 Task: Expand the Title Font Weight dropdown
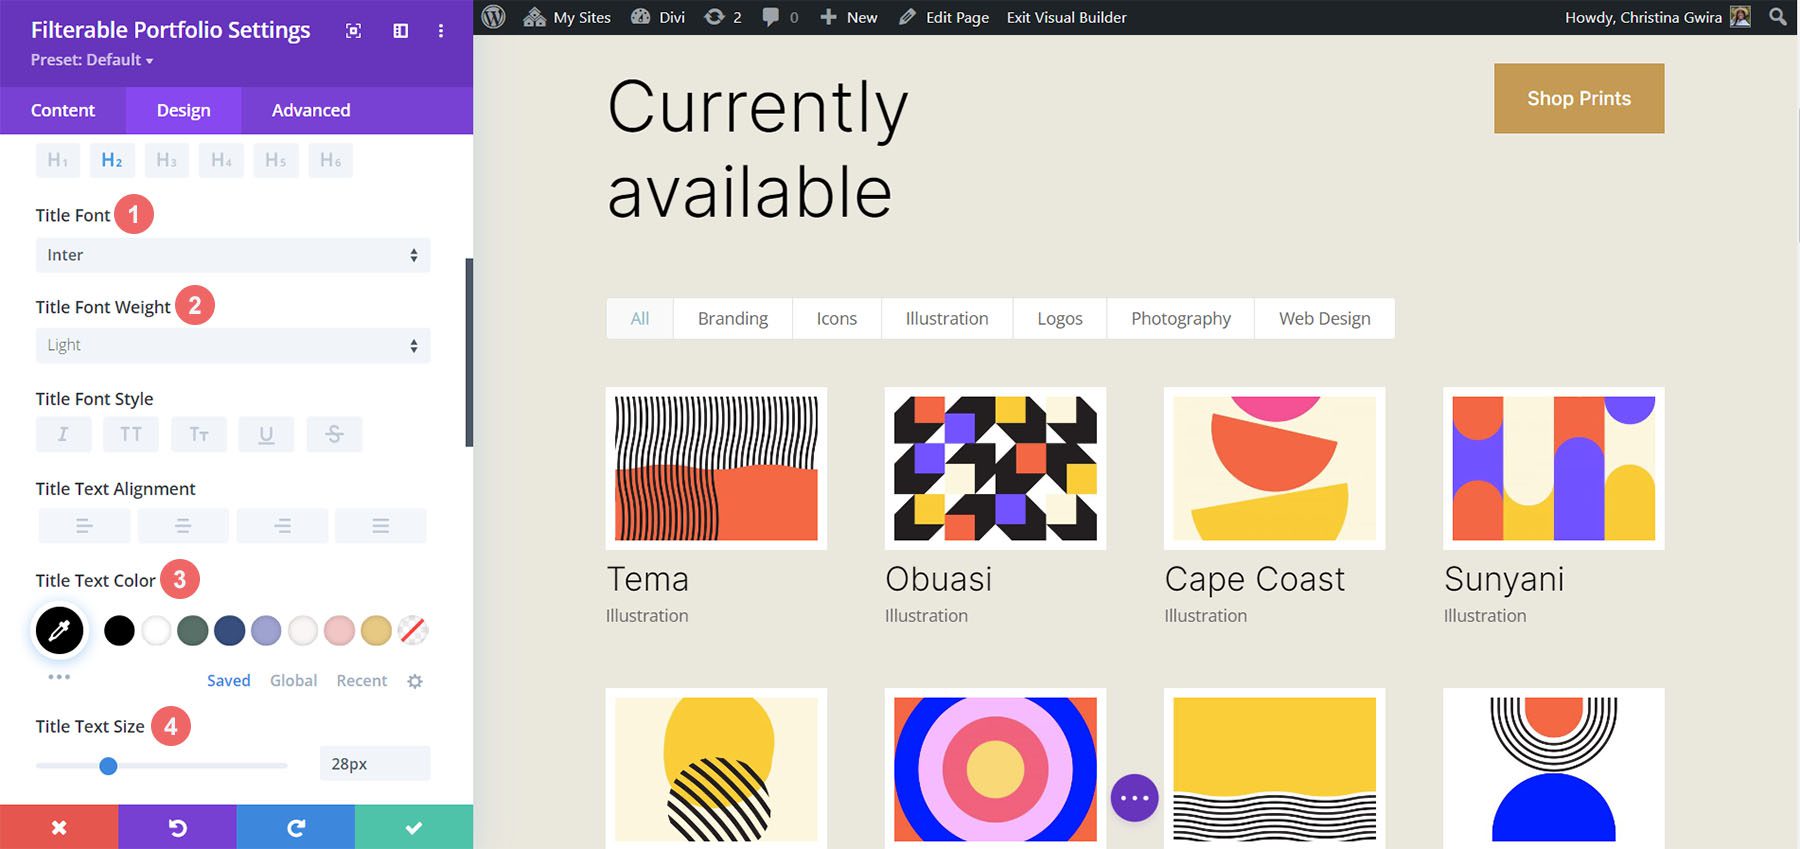[x=232, y=345]
